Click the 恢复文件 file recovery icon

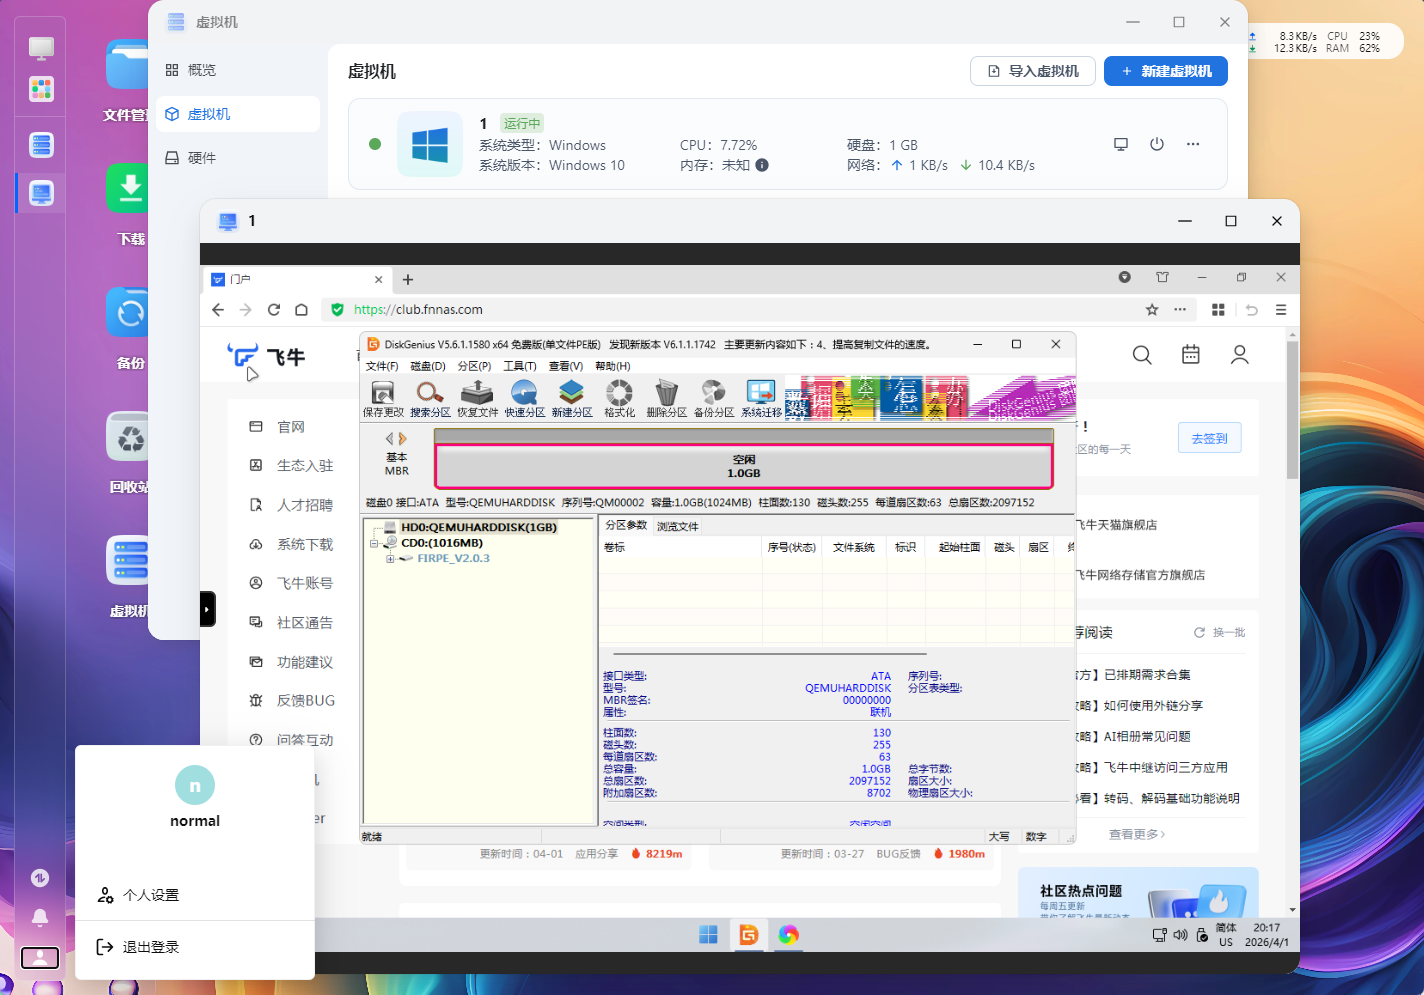pos(477,398)
